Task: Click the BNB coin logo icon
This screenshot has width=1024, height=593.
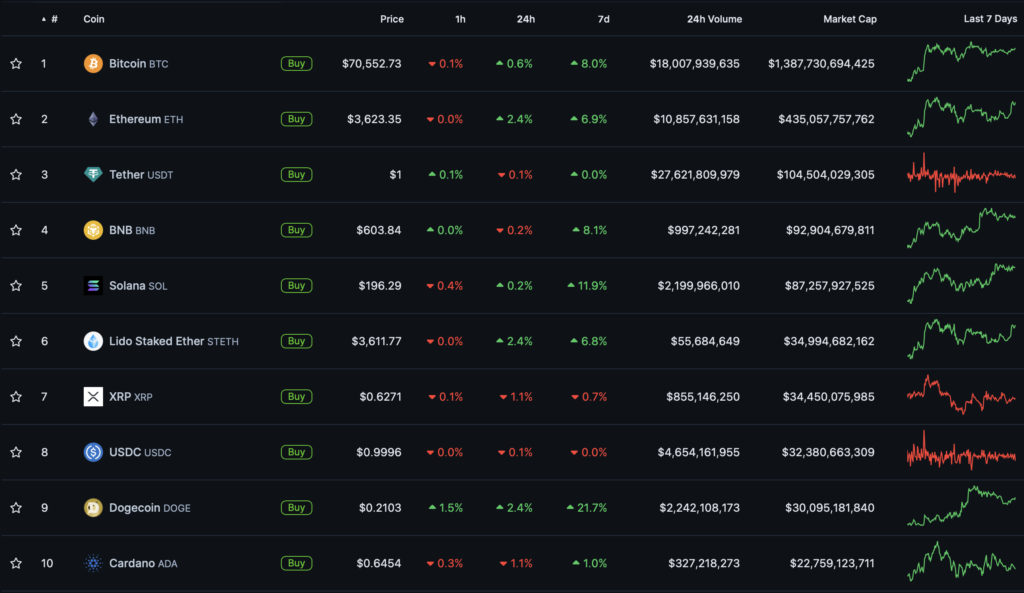Action: (93, 230)
